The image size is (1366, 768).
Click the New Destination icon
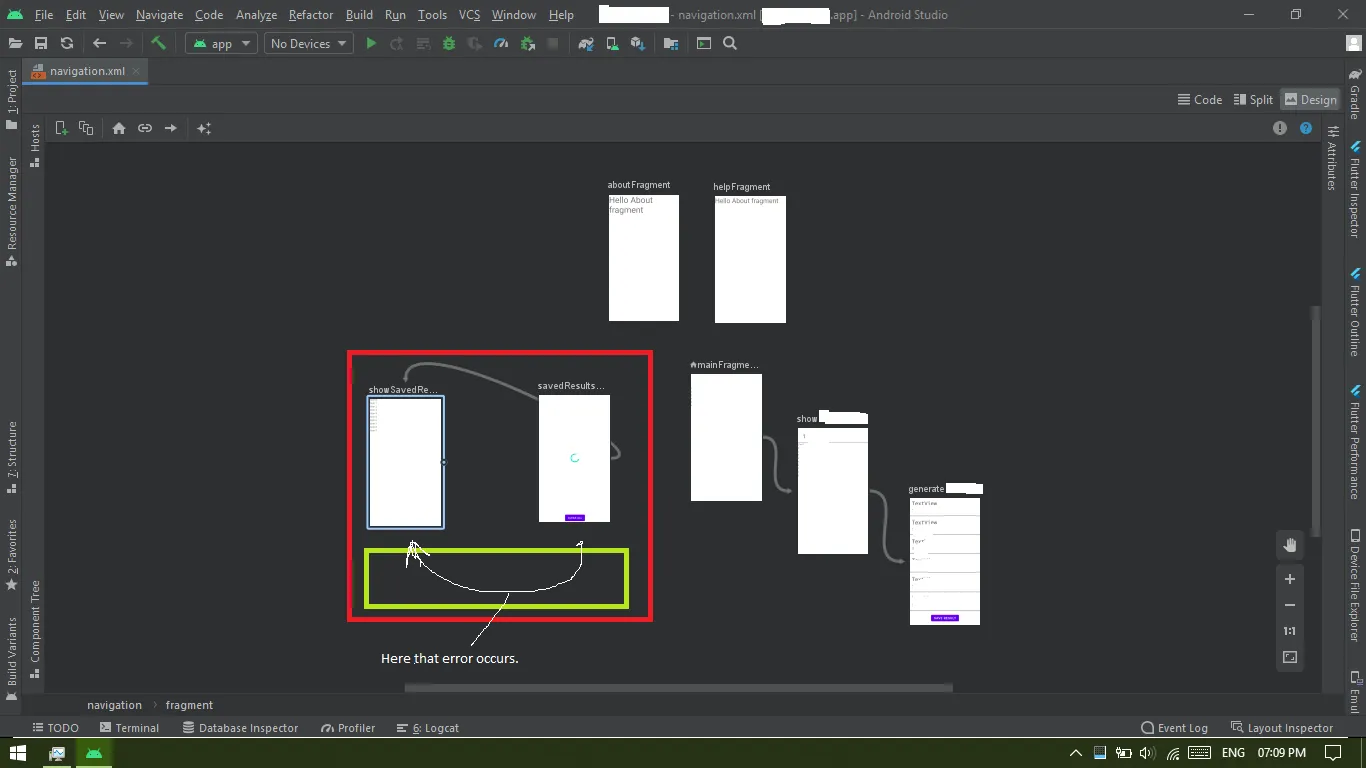[x=61, y=128]
